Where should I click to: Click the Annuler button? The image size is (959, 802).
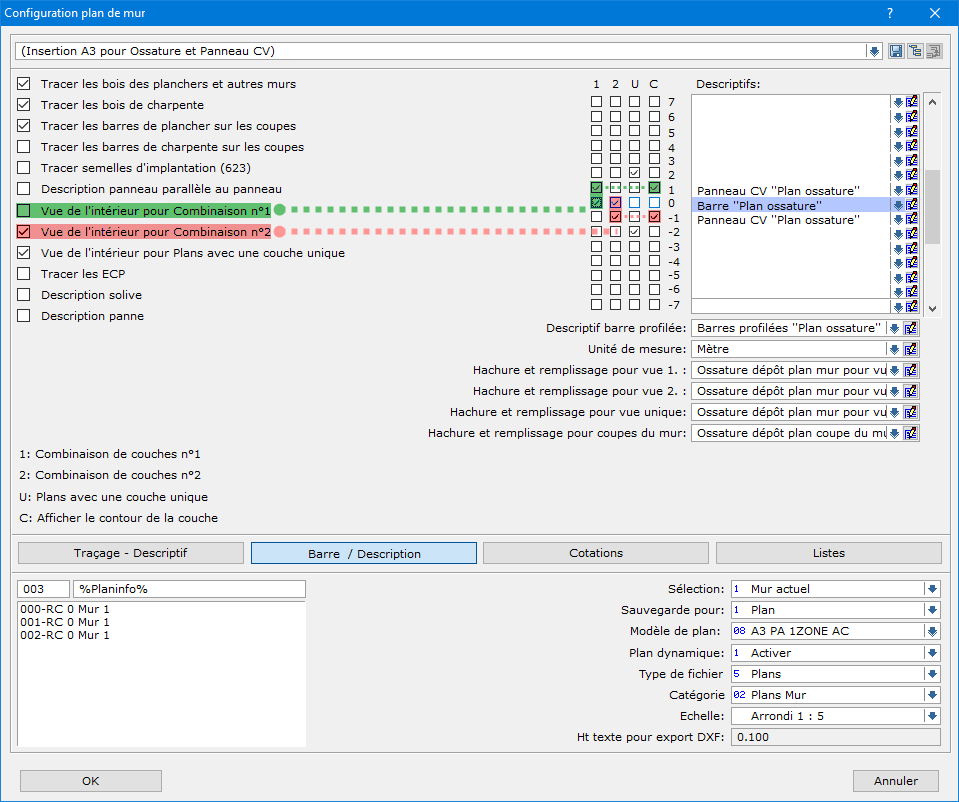[896, 781]
